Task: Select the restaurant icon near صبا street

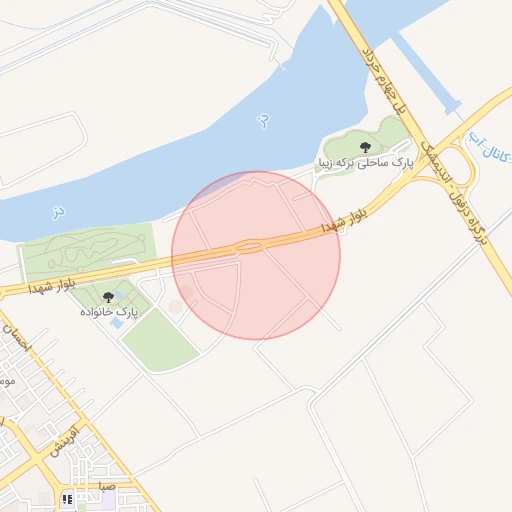Action: [x=67, y=499]
